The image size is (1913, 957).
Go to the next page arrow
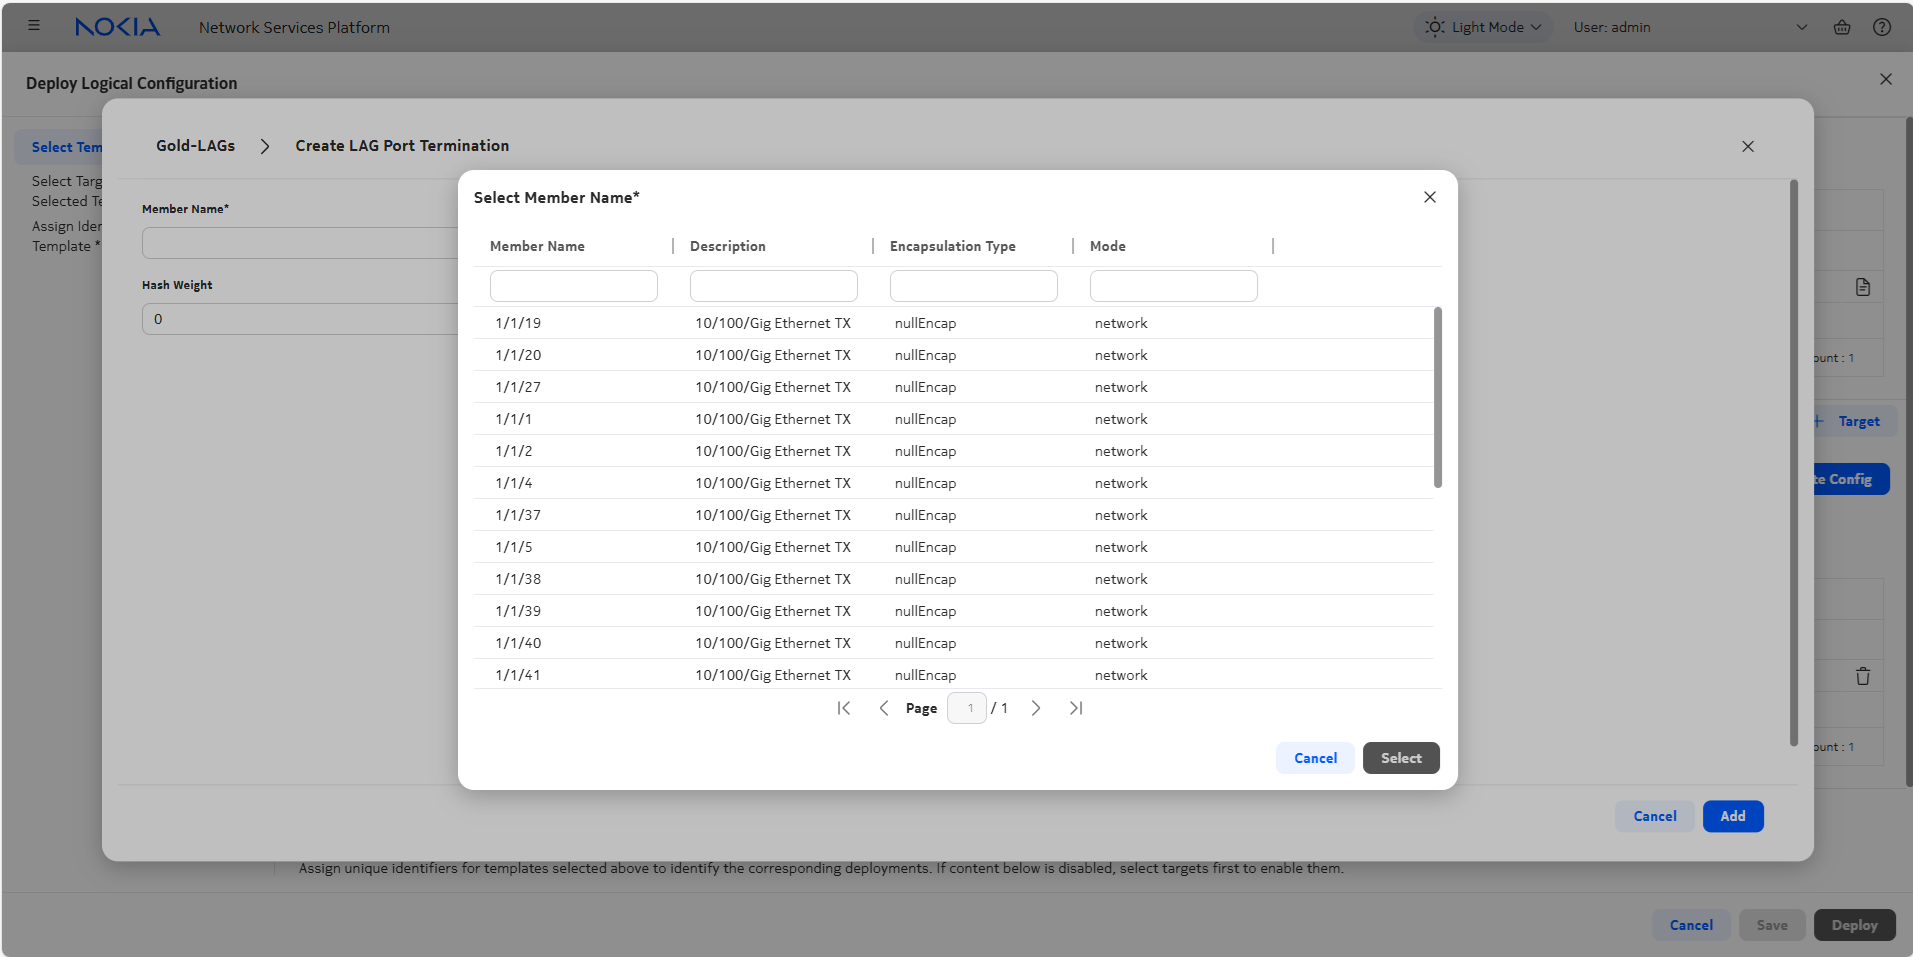pyautogui.click(x=1036, y=708)
